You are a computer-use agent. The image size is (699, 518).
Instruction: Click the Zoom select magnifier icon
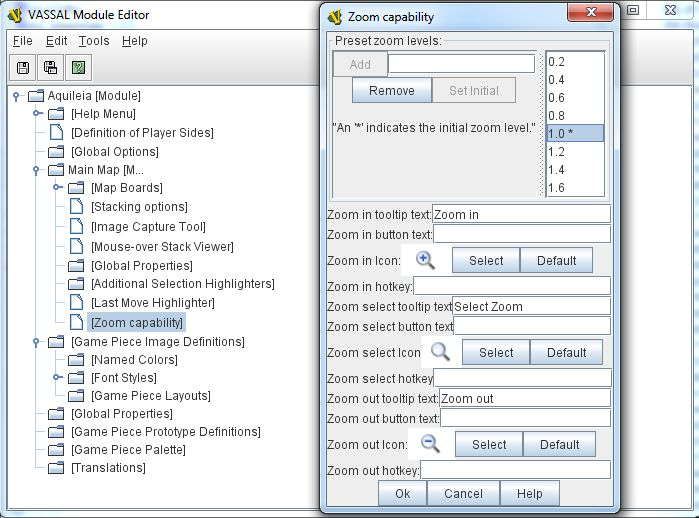click(440, 352)
